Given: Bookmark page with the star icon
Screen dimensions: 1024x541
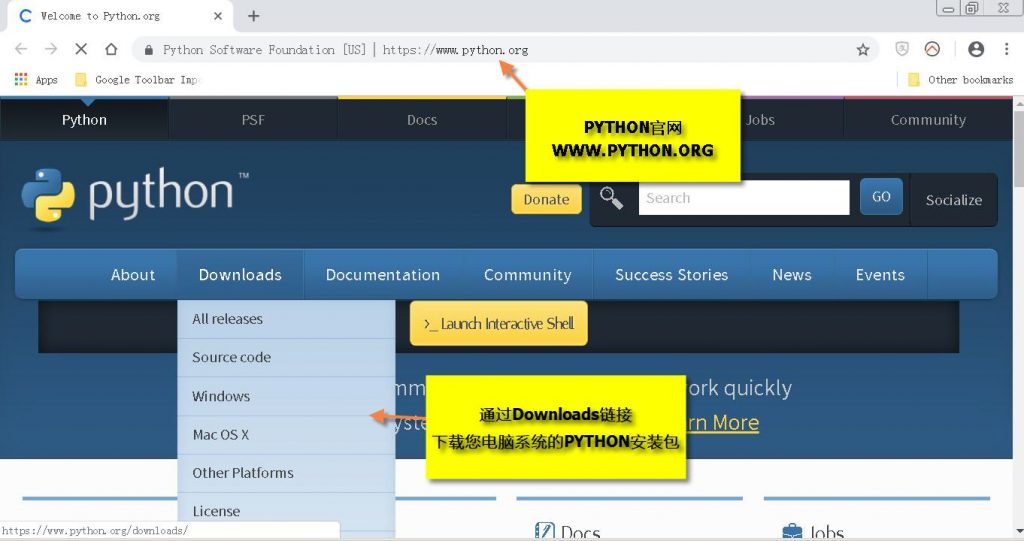Looking at the screenshot, I should [x=862, y=49].
